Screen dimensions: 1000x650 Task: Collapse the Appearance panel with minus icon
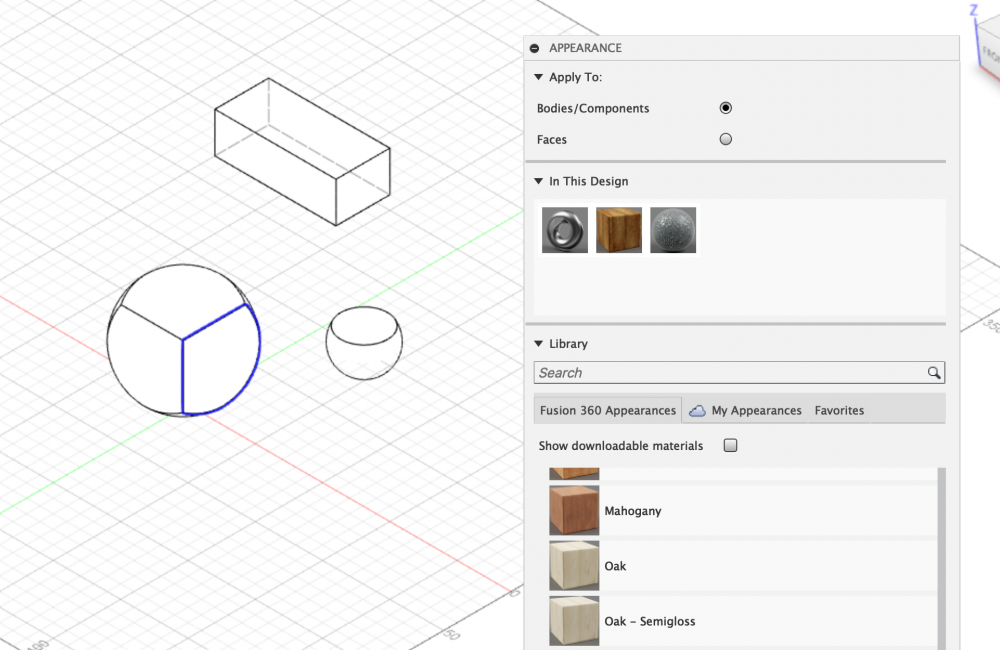[534, 48]
